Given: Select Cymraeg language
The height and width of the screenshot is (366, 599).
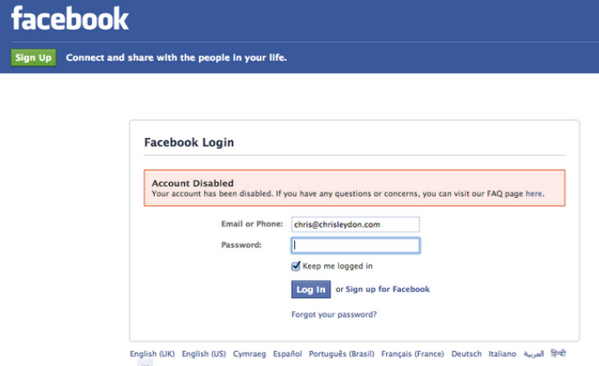Looking at the screenshot, I should click(249, 354).
